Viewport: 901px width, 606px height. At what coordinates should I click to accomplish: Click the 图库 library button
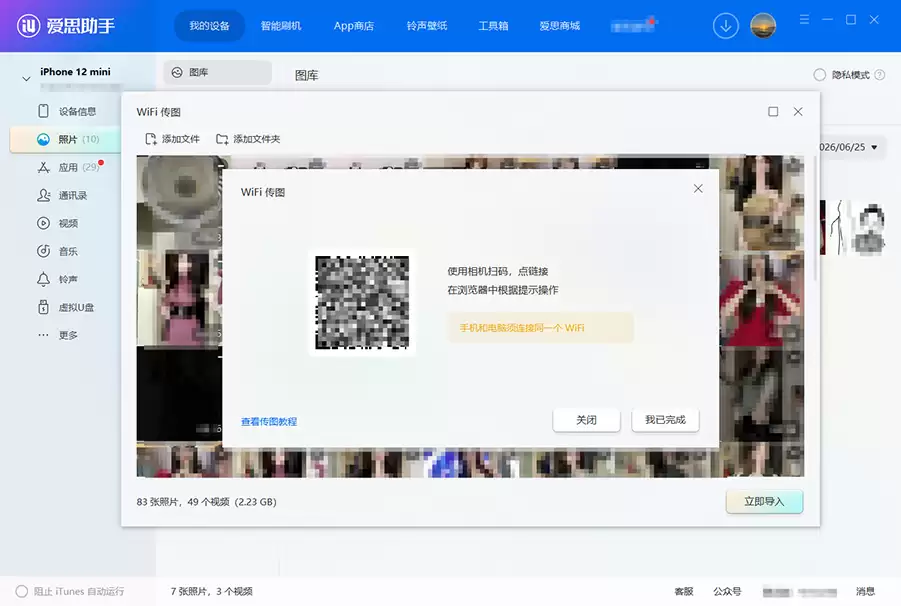pos(217,72)
